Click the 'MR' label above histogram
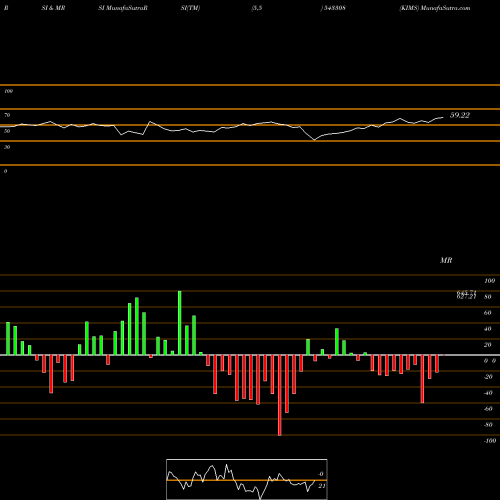The width and height of the screenshot is (500, 500). pyautogui.click(x=446, y=260)
